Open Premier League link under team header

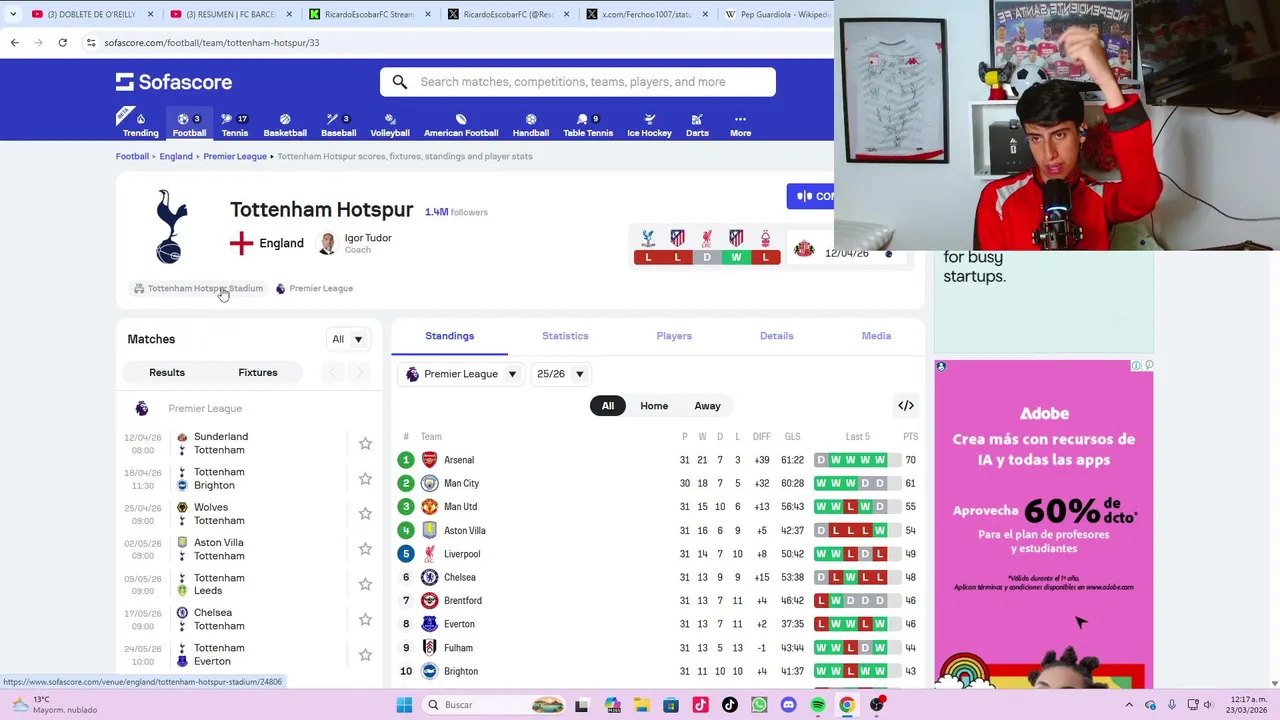tap(314, 288)
